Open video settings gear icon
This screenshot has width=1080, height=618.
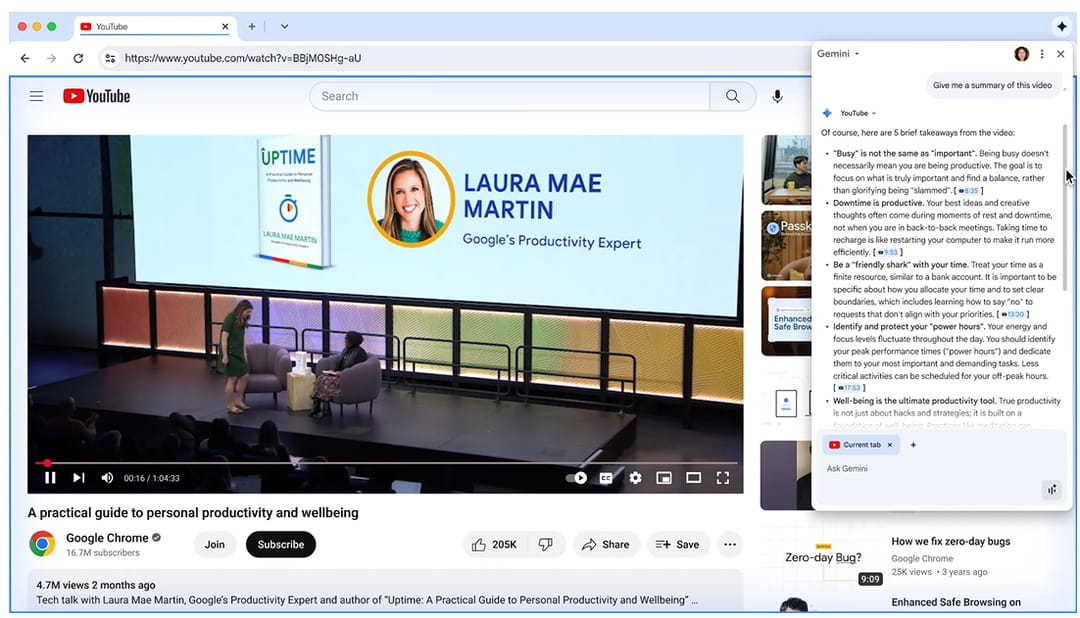tap(635, 478)
